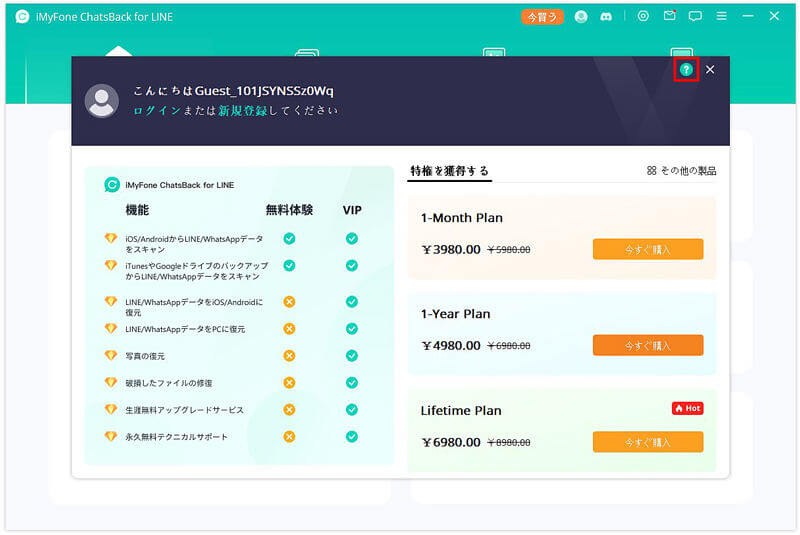Click the orange X for 写真の復元 free trial
The height and width of the screenshot is (535, 800).
click(289, 355)
